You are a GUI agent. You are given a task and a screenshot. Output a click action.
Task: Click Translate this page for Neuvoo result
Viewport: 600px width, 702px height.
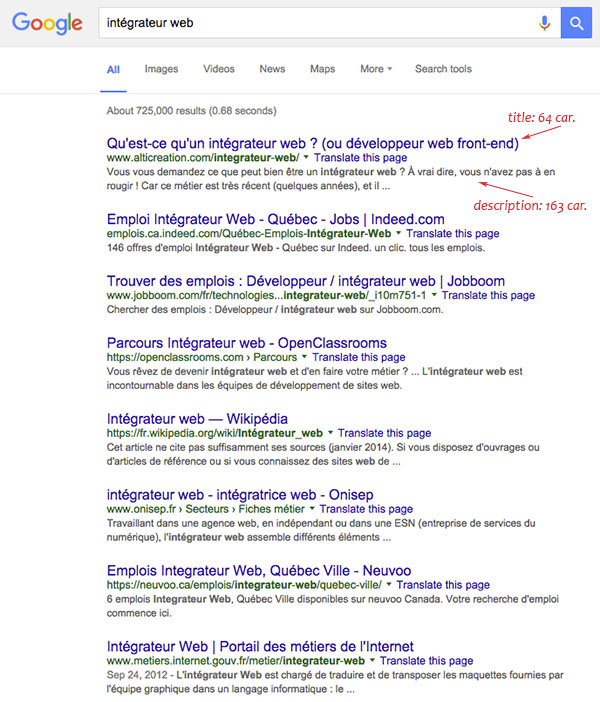pos(441,583)
